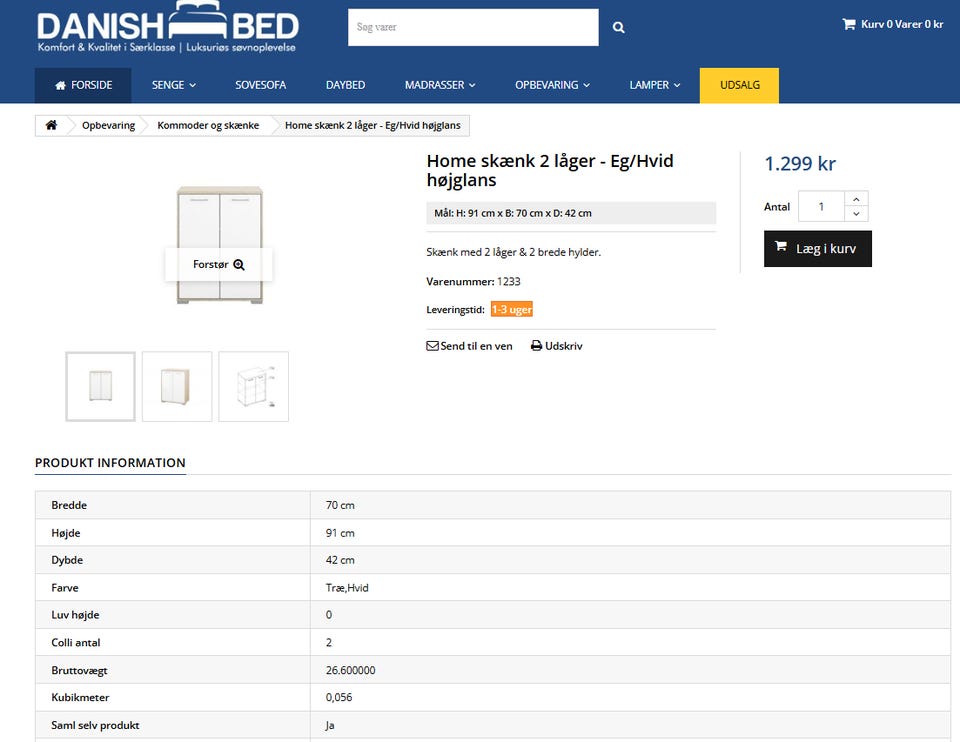Decrease quantity with the down arrow
The height and width of the screenshot is (742, 960).
click(x=856, y=214)
